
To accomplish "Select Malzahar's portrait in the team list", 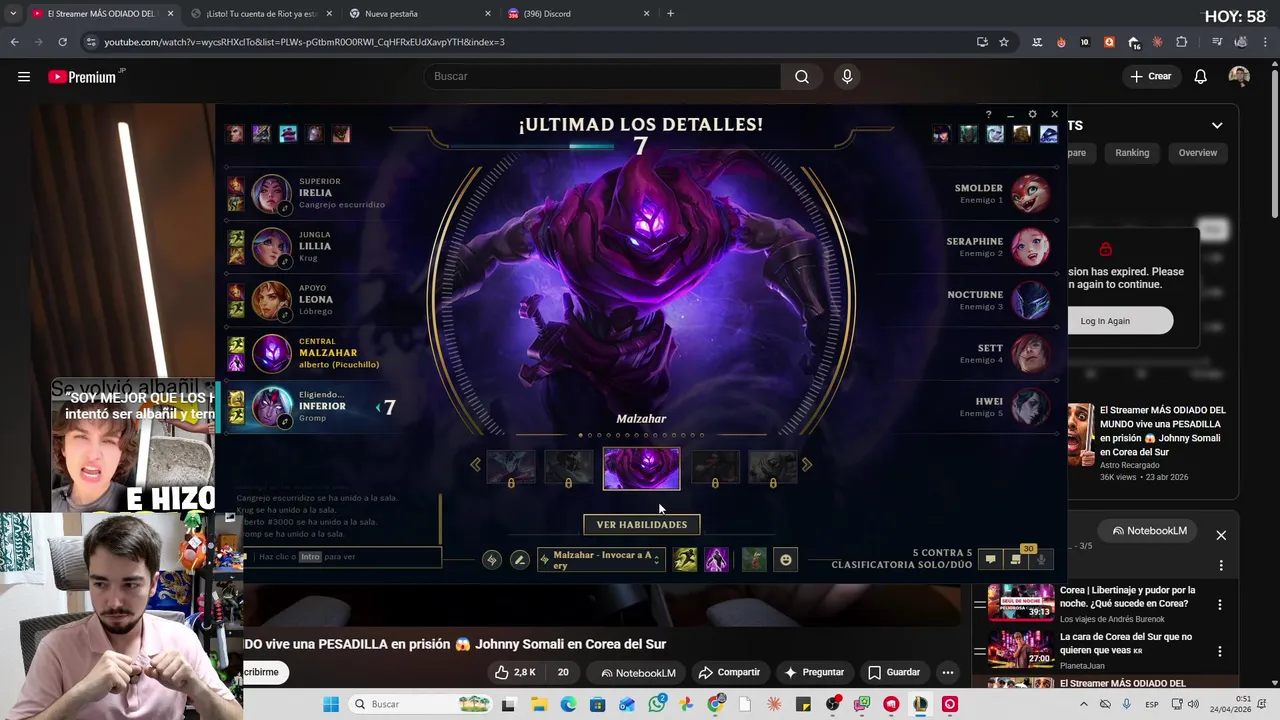I will 271,353.
